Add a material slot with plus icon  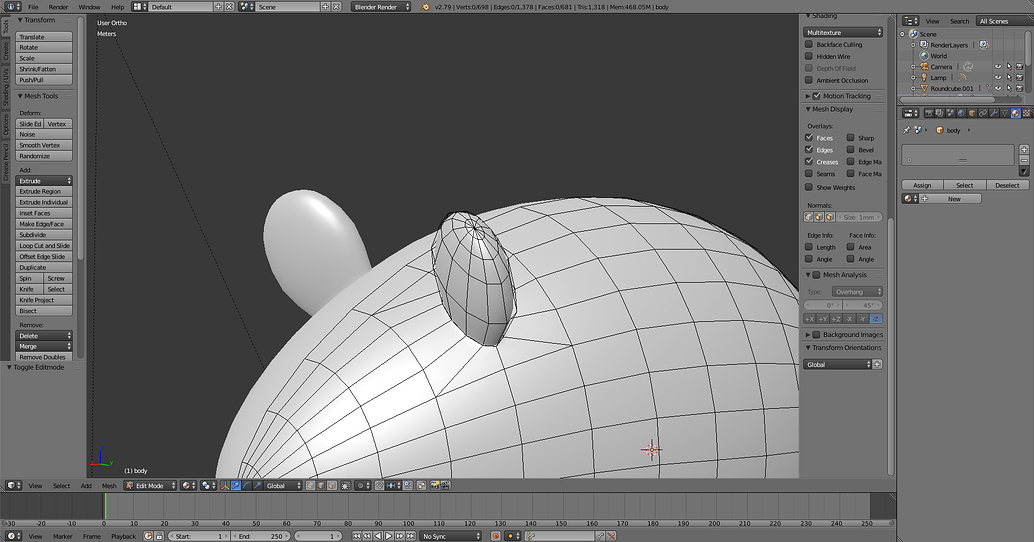pyautogui.click(x=1024, y=150)
